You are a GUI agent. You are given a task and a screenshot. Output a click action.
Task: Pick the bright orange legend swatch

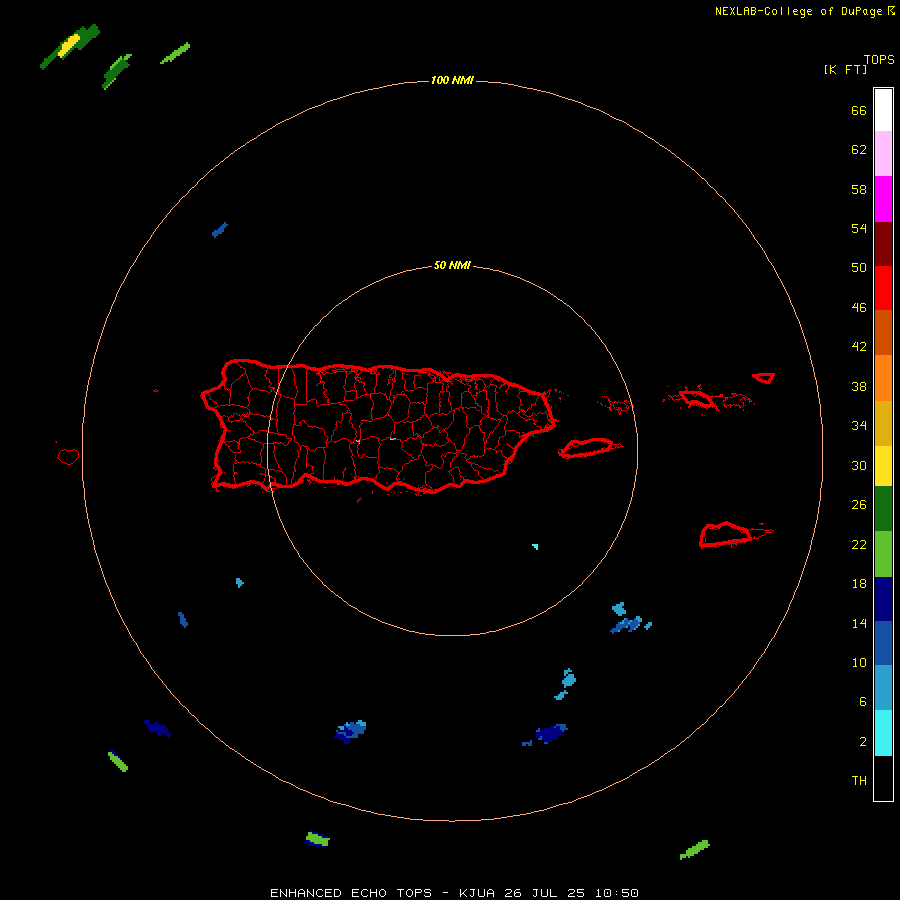click(883, 378)
